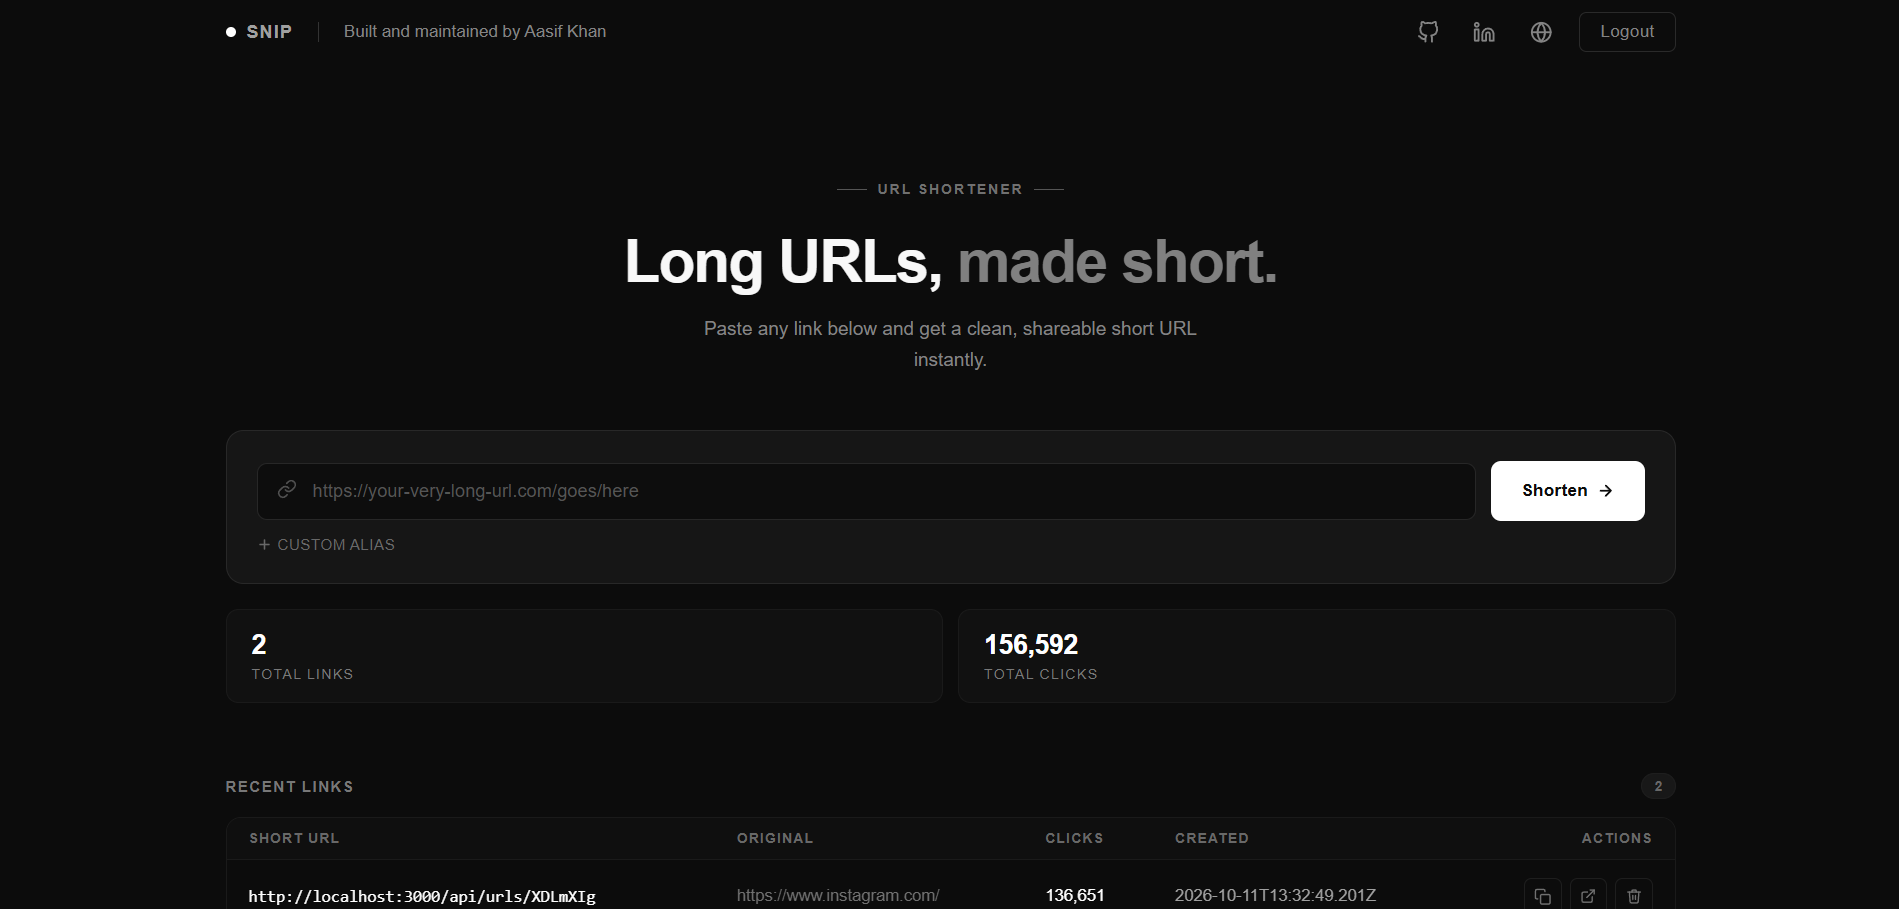
Task: Open the GitHub profile icon
Action: point(1428,32)
